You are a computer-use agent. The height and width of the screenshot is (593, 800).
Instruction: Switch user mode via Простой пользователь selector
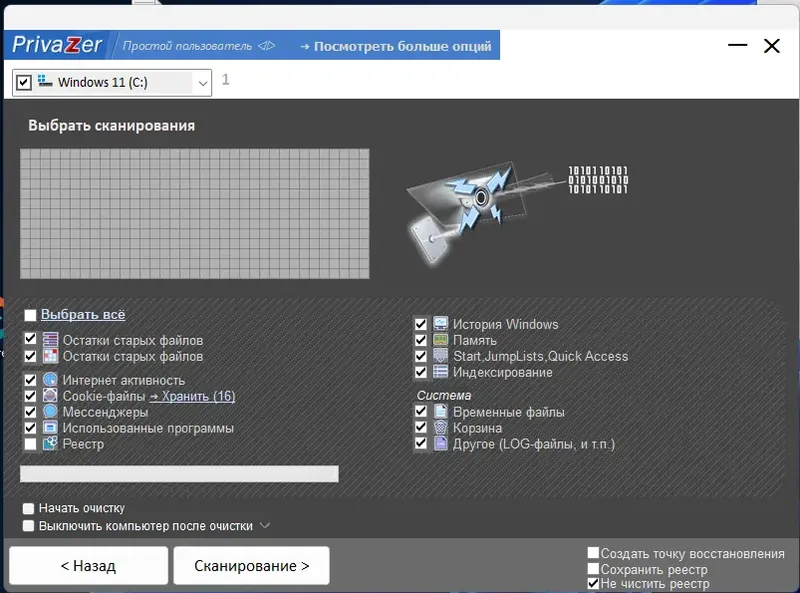pos(199,46)
